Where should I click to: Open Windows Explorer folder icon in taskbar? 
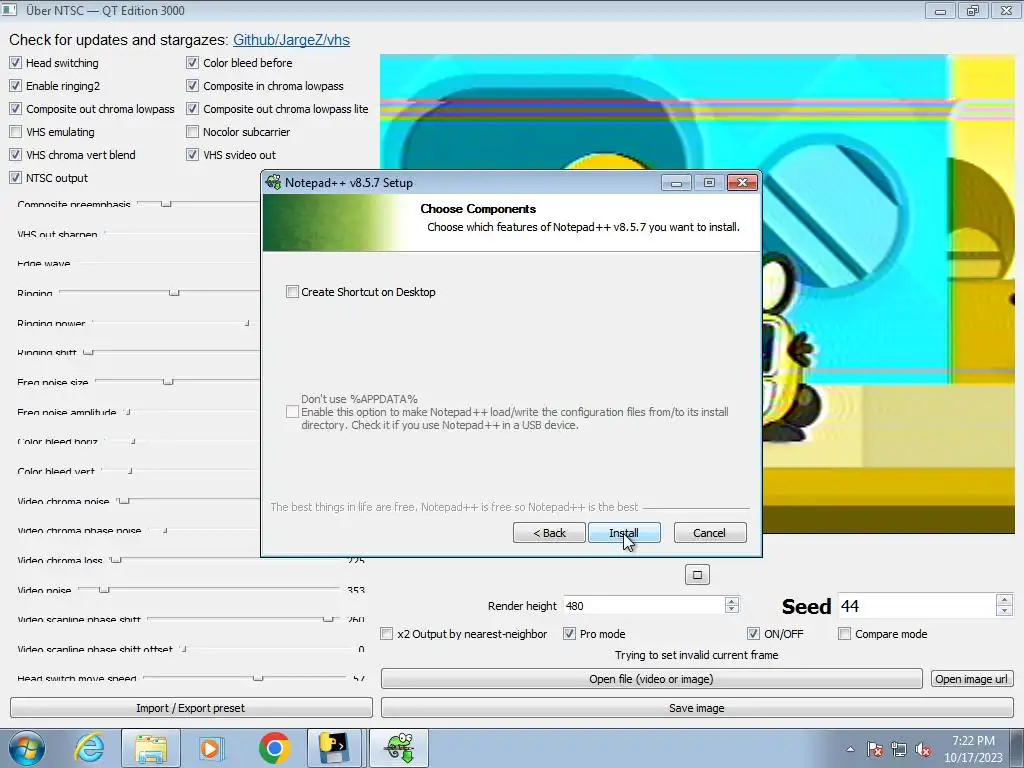(151, 748)
